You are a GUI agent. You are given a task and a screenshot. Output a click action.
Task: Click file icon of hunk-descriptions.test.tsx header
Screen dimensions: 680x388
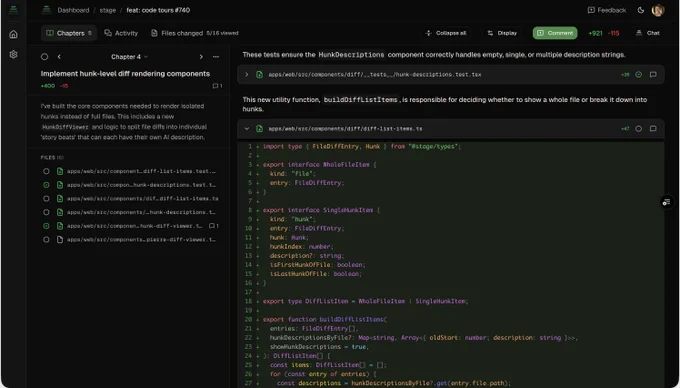(259, 75)
